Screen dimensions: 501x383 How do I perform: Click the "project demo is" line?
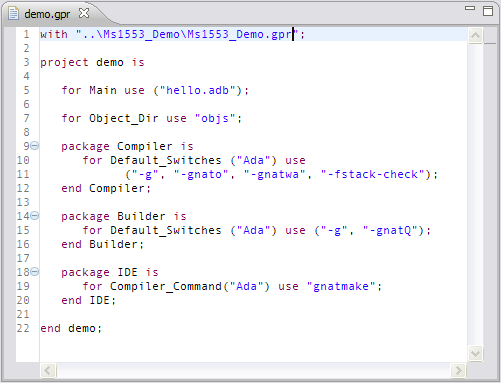(92, 63)
